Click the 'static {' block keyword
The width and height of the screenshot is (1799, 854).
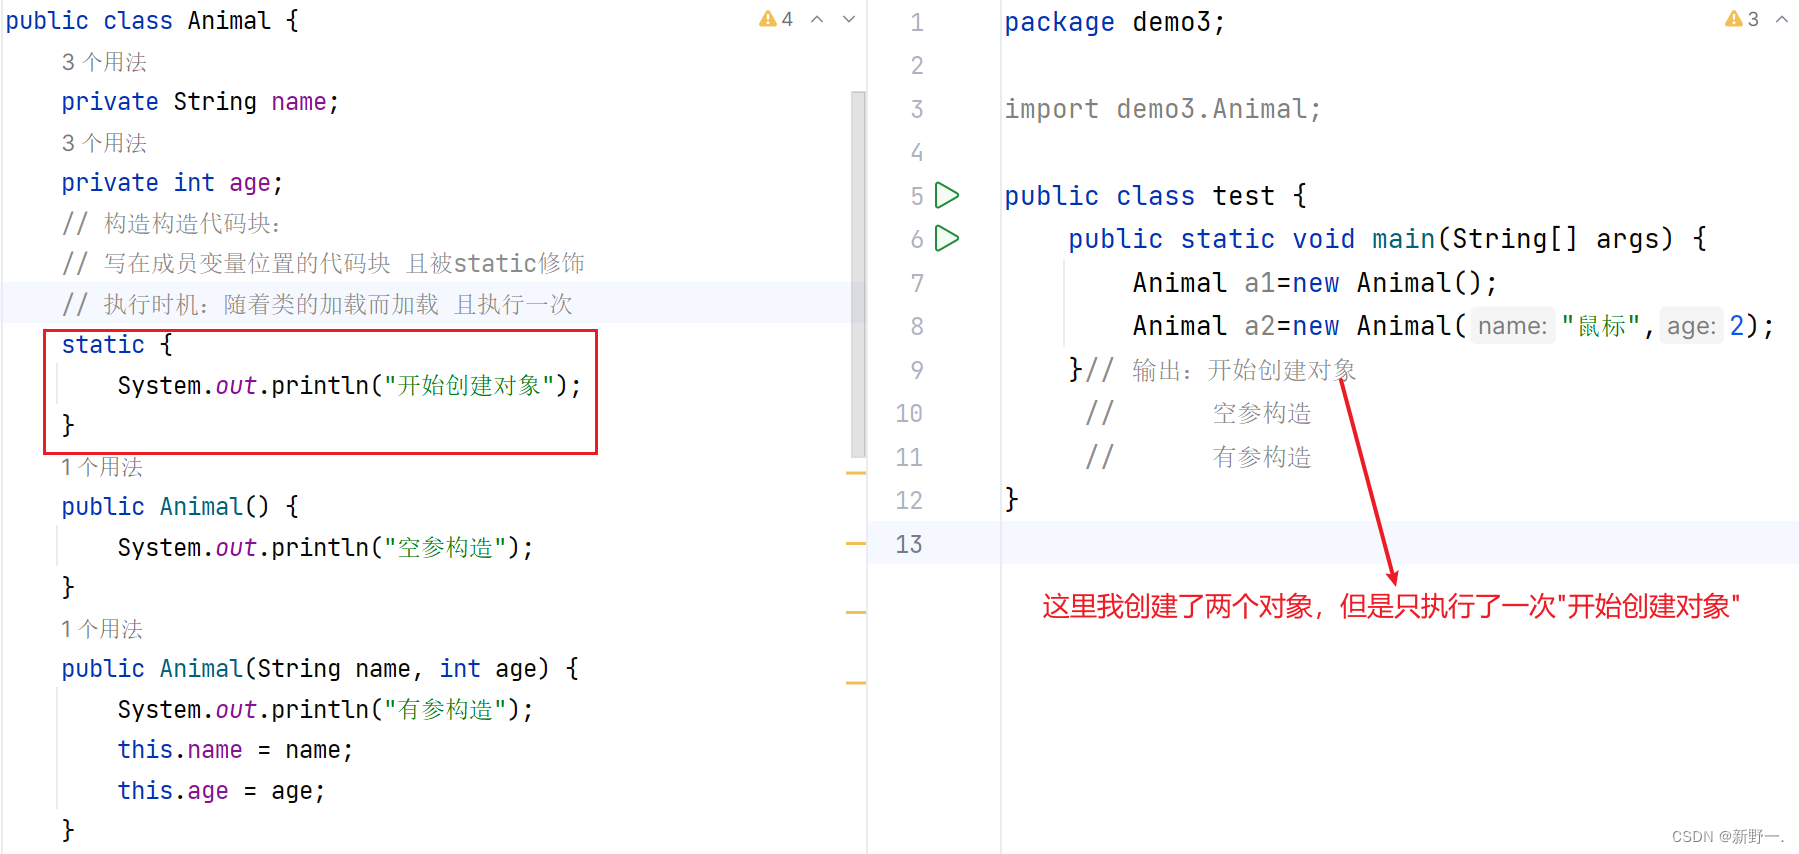117,345
